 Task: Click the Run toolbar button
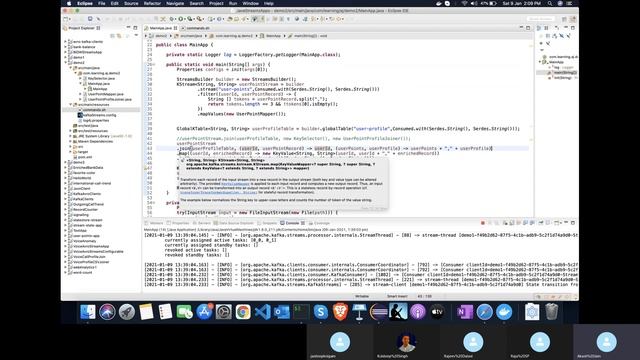pyautogui.click(x=180, y=19)
